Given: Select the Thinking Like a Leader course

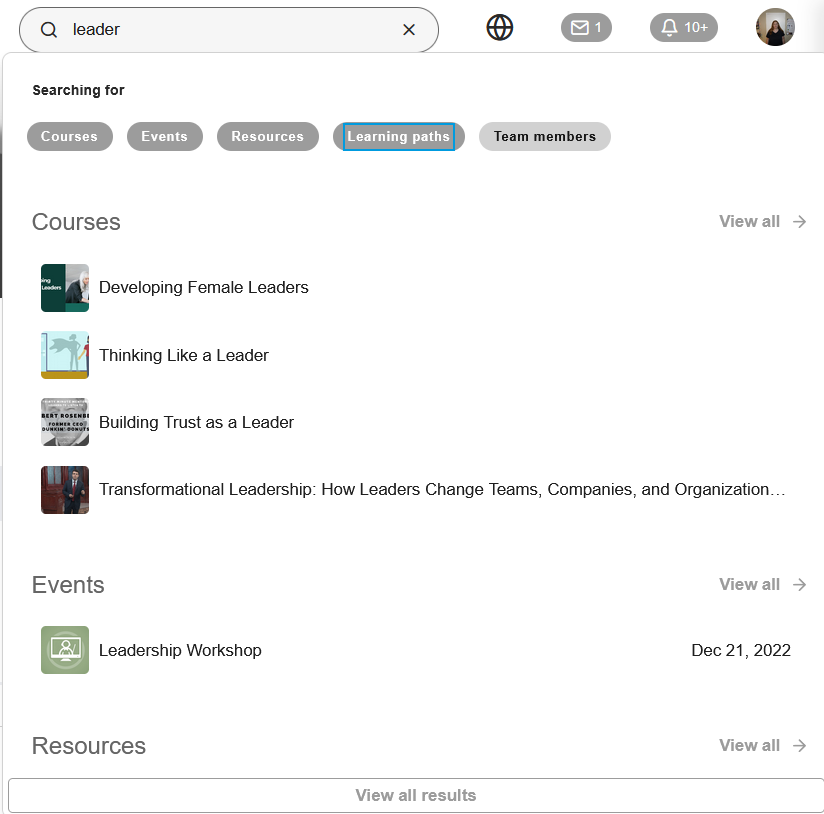Looking at the screenshot, I should 183,355.
